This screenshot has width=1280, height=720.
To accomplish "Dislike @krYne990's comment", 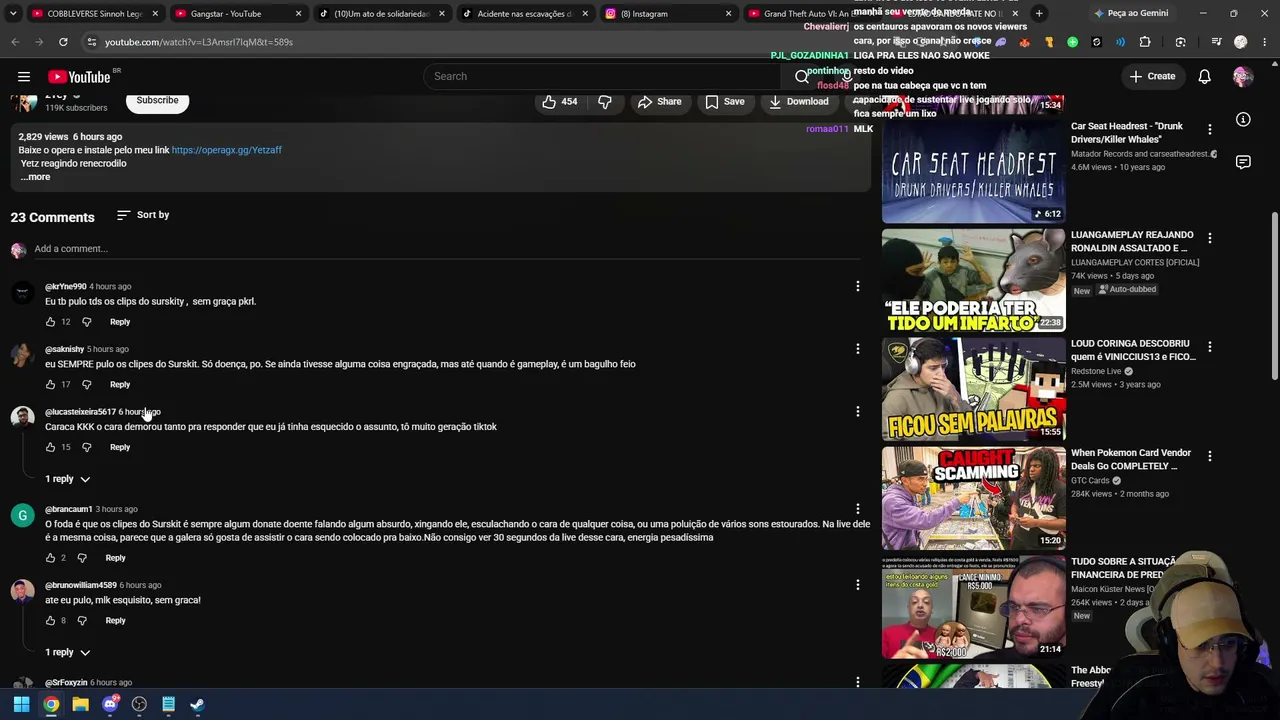I will (x=86, y=322).
